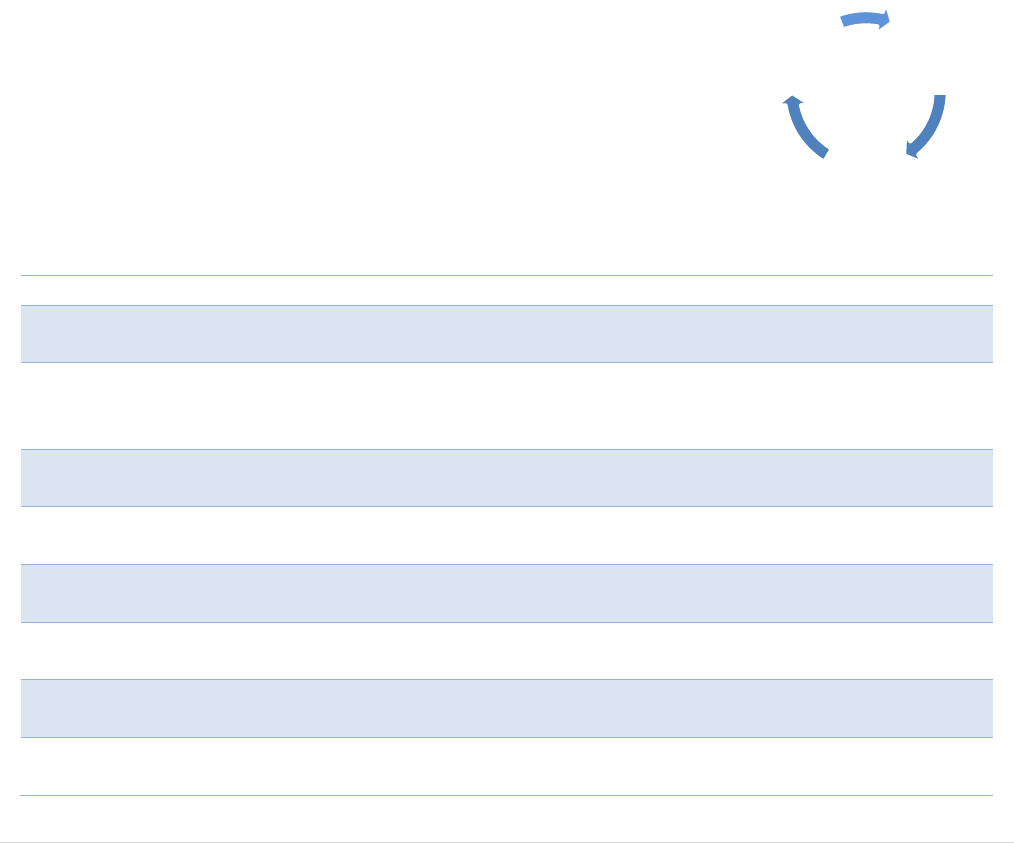Select the second shaded blue table row
Screen dimensions: 1014x843
click(506, 478)
